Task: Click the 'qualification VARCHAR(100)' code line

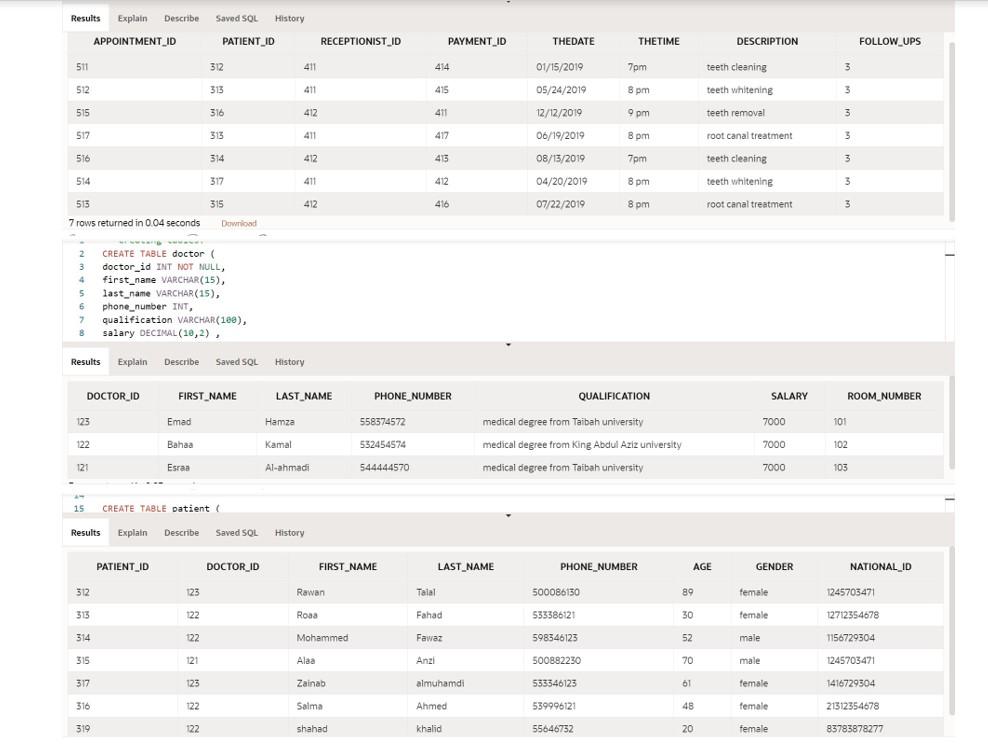Action: (x=174, y=320)
